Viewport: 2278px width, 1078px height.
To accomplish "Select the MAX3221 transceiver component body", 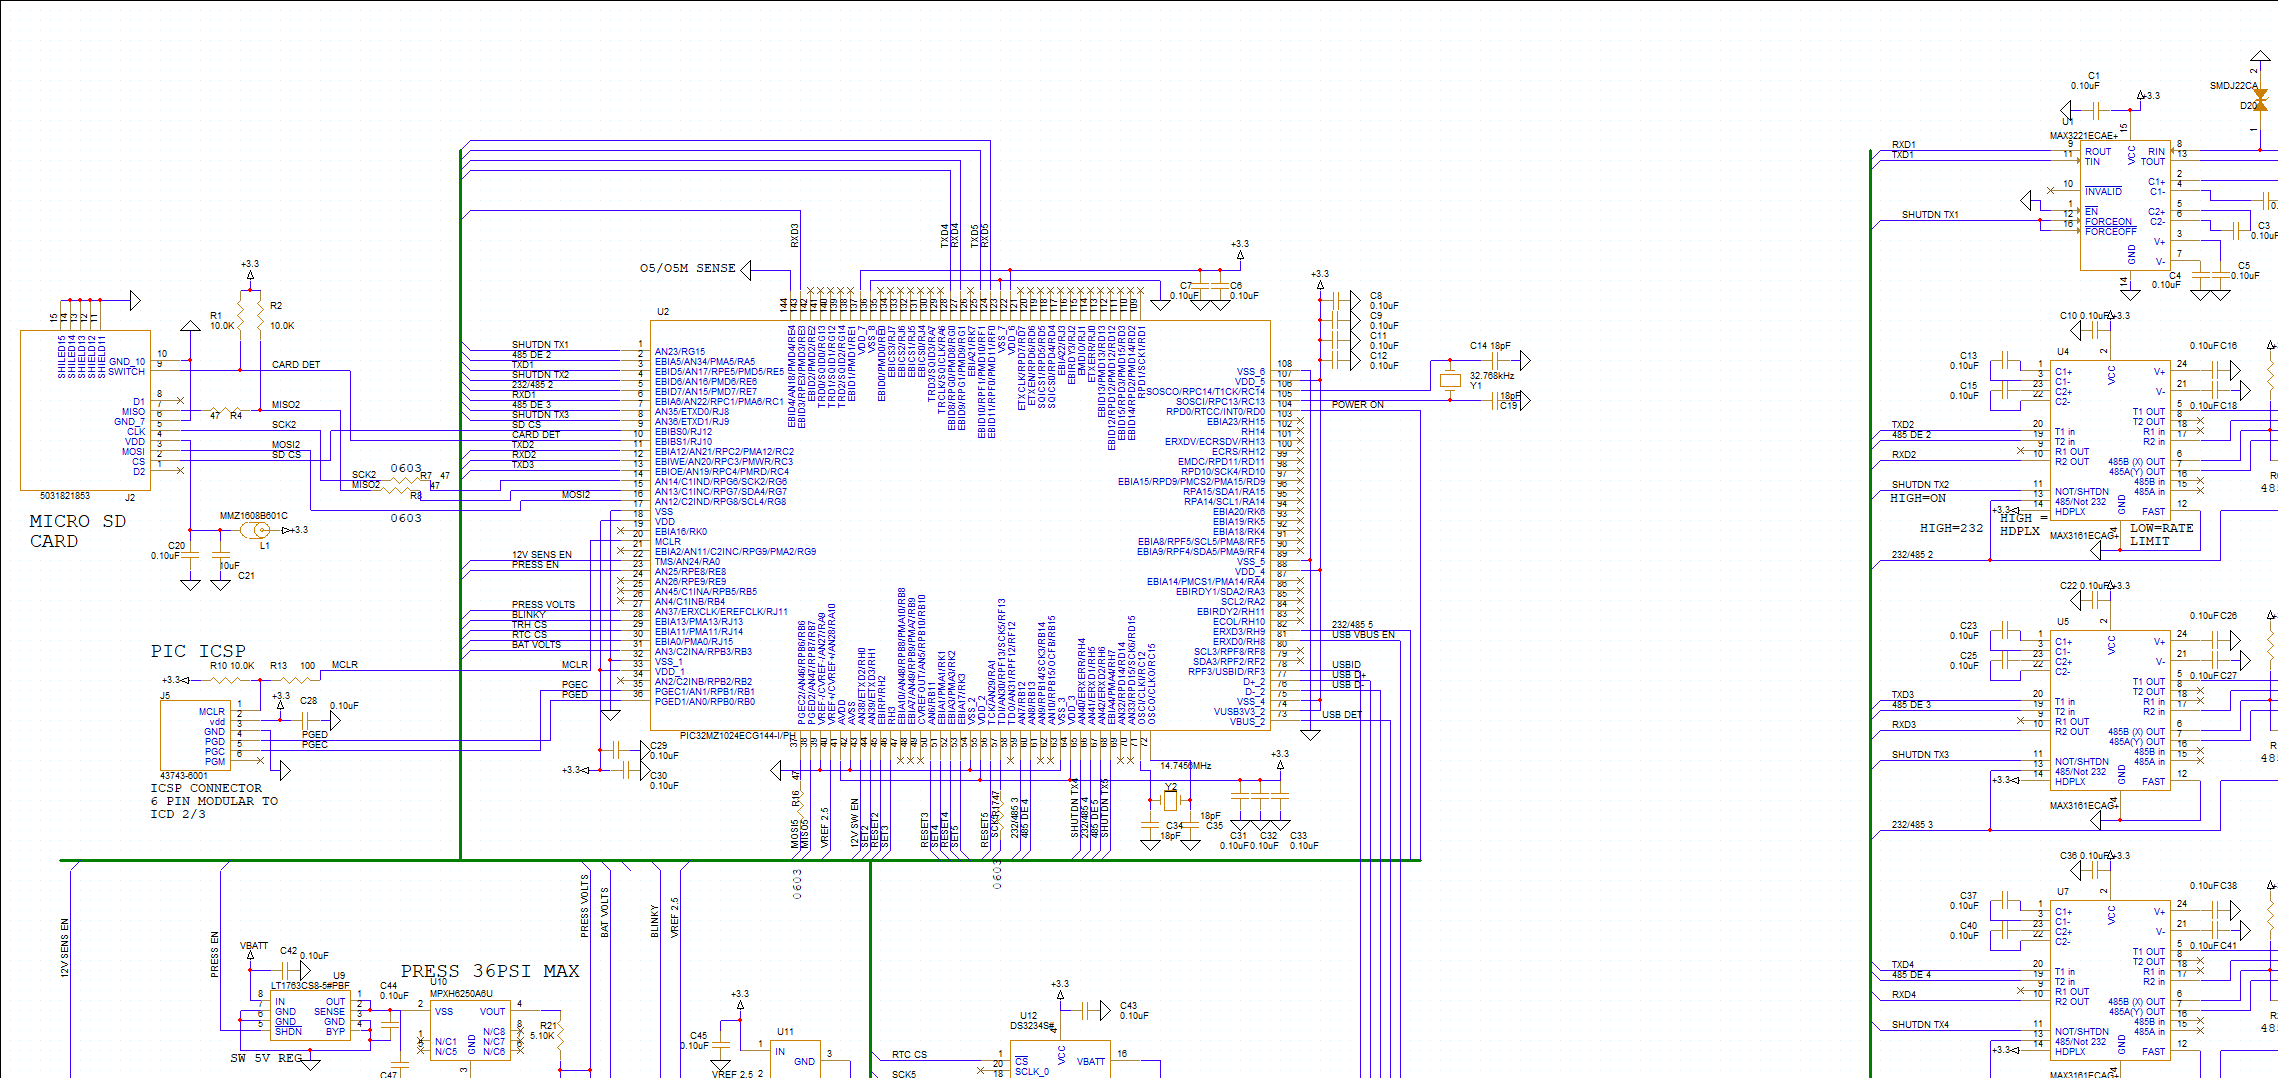I will pyautogui.click(x=2125, y=205).
